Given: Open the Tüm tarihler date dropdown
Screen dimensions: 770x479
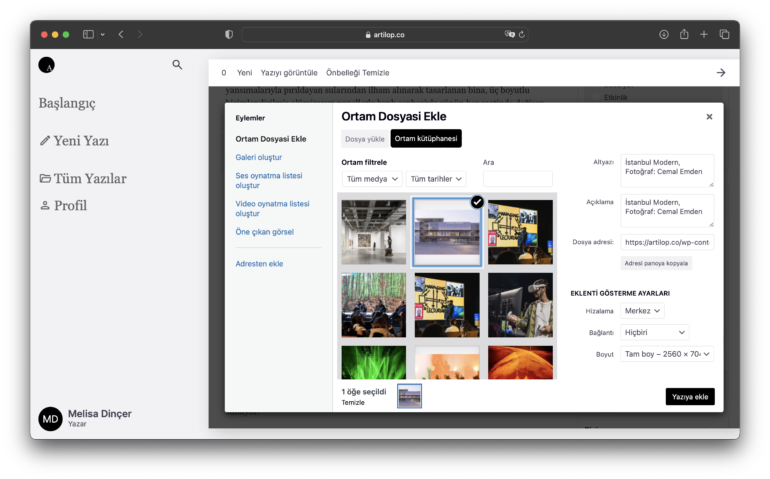Looking at the screenshot, I should tap(436, 179).
